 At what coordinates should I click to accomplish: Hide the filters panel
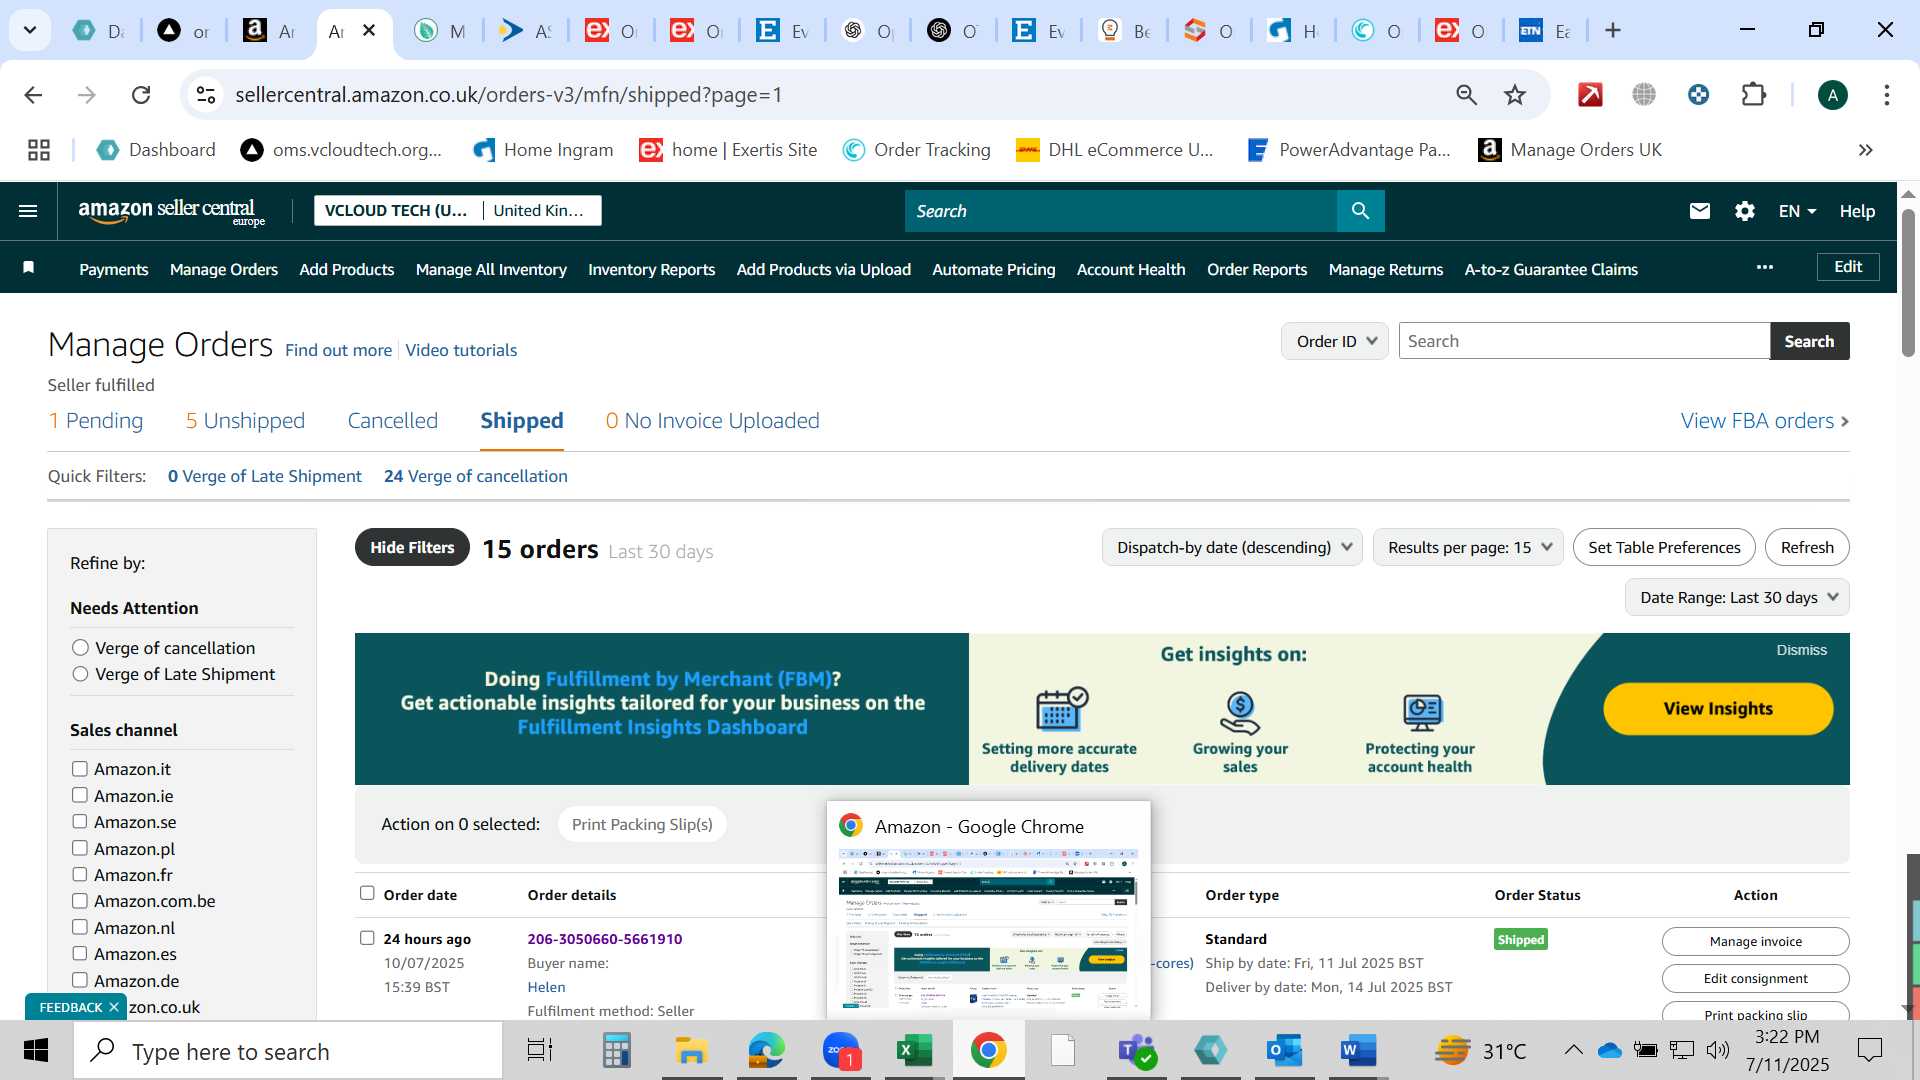(x=412, y=547)
